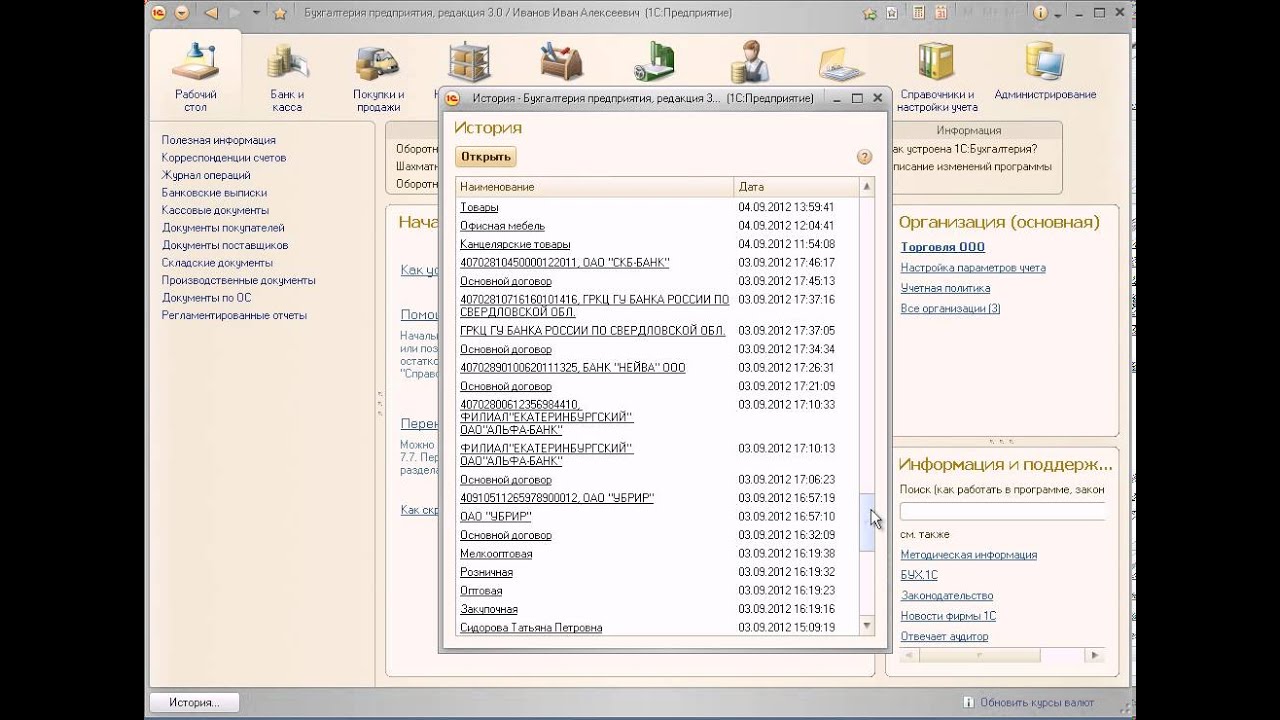
Task: Open Полезная информация in left menu
Action: [218, 140]
